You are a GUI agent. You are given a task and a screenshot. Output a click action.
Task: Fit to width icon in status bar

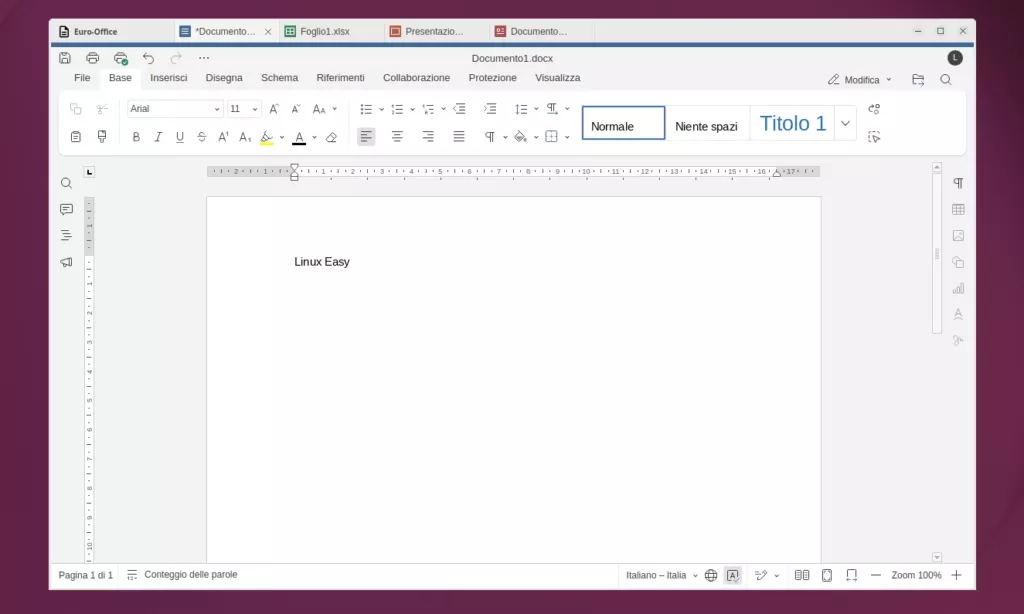click(852, 575)
